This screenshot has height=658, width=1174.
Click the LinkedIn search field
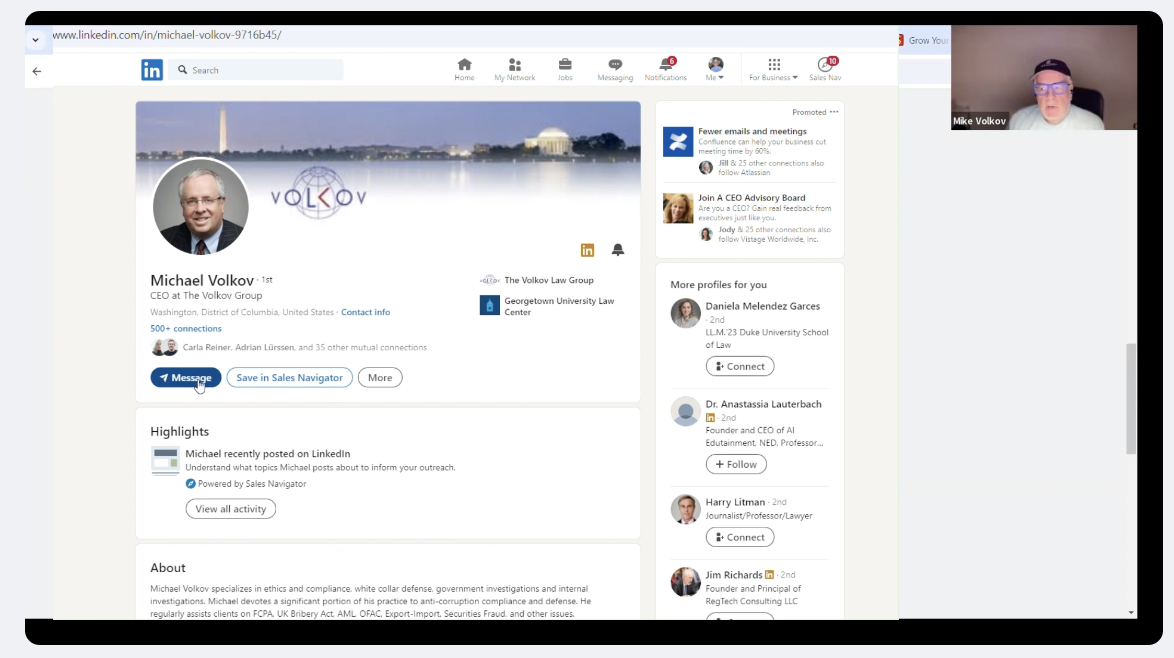pyautogui.click(x=260, y=70)
